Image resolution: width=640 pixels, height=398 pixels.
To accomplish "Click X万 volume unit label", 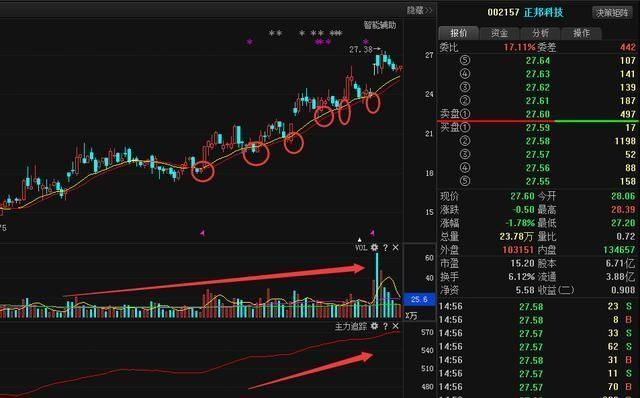I will (411, 316).
